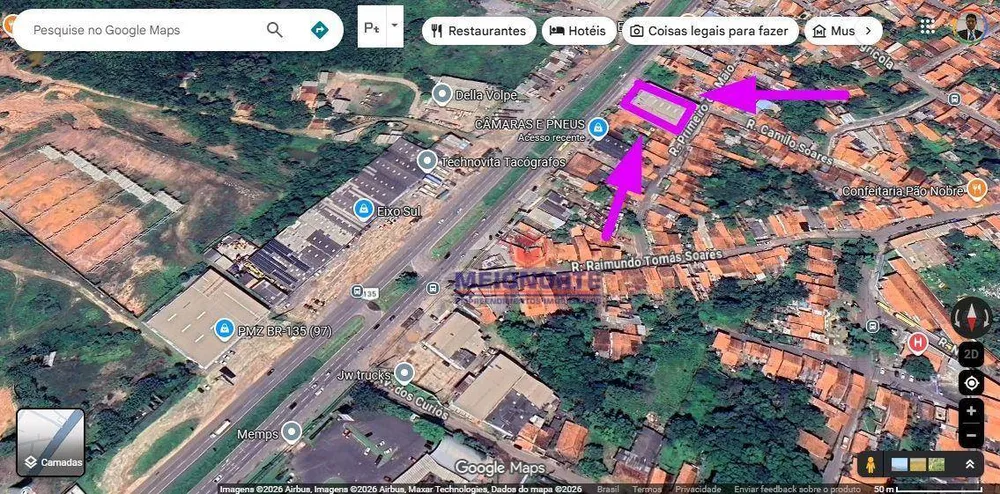Select the Confeitaria Pão Nobre restaurant pin
This screenshot has height=494, width=1000.
tap(977, 189)
